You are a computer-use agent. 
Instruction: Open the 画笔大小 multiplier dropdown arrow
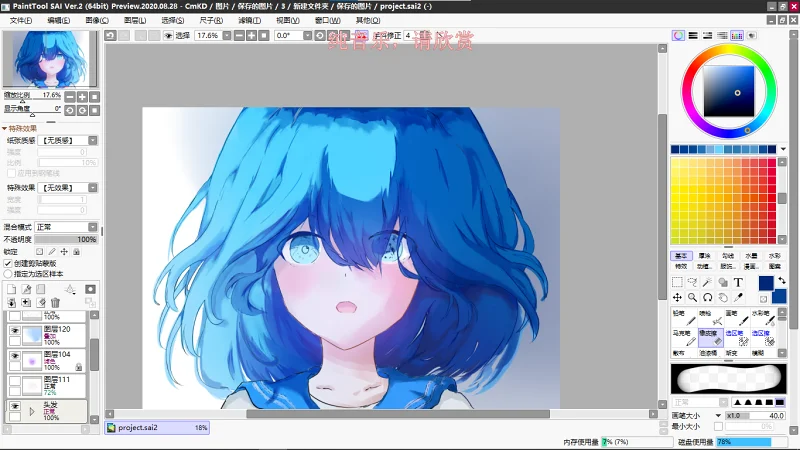coord(718,415)
